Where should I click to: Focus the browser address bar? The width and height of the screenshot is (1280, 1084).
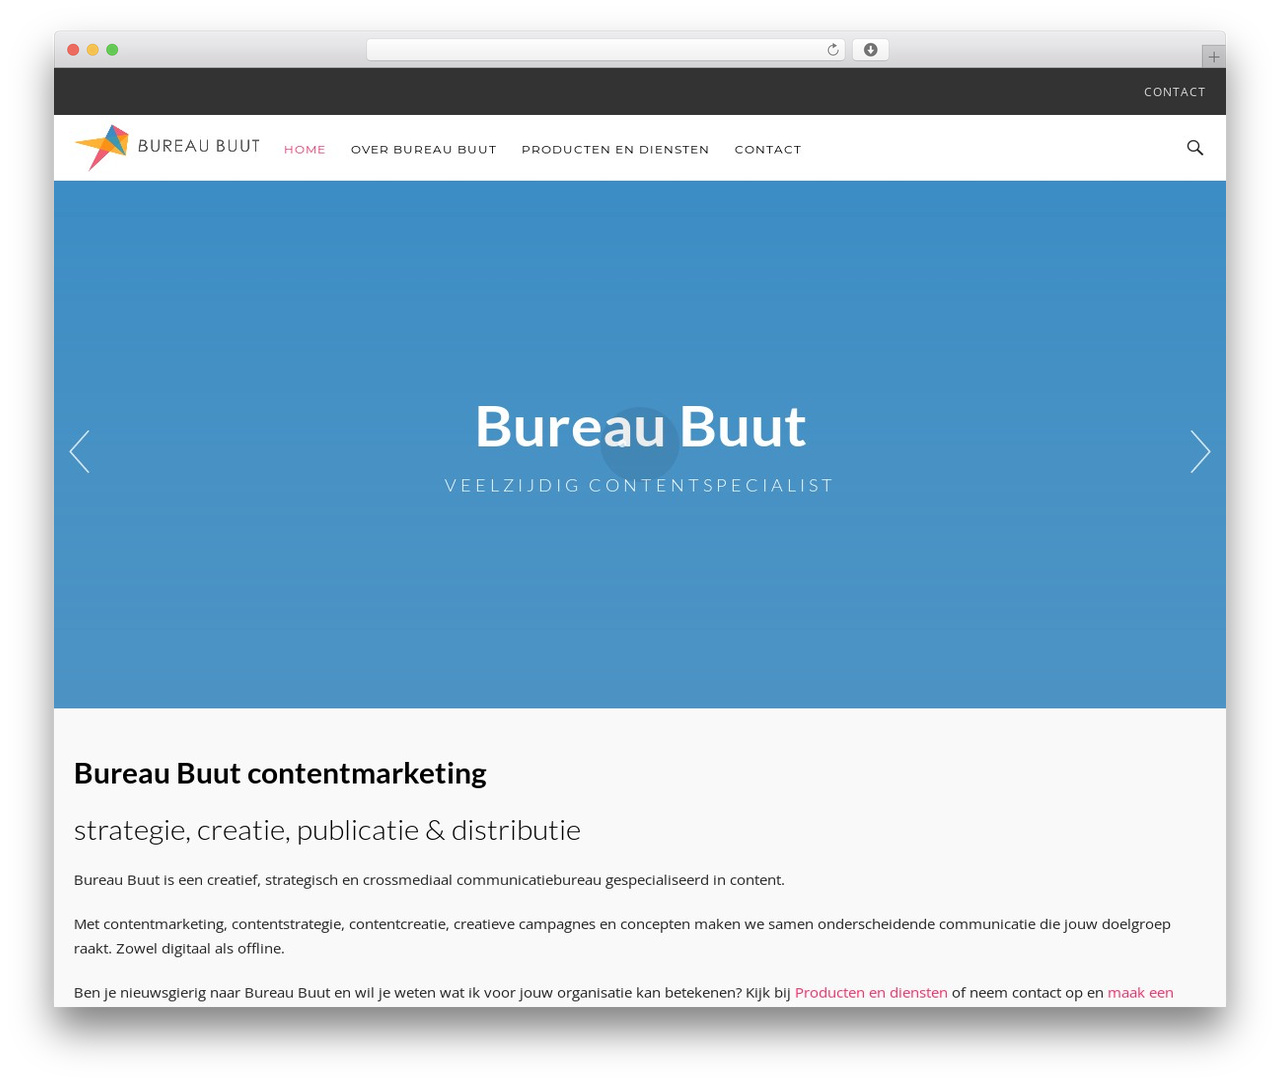606,50
